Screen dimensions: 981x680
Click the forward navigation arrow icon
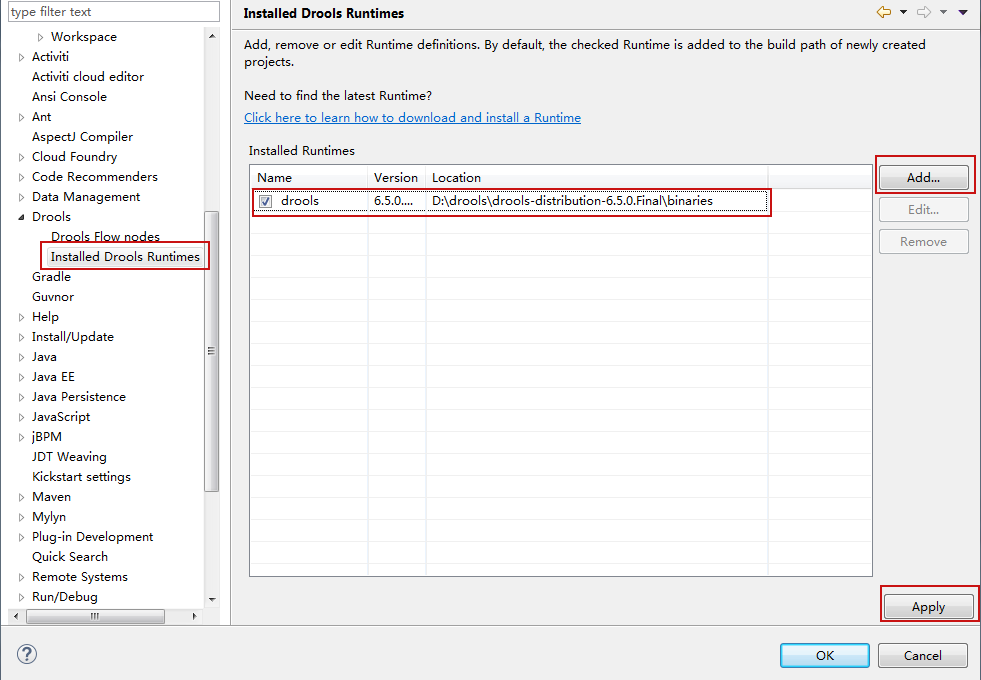tap(923, 12)
